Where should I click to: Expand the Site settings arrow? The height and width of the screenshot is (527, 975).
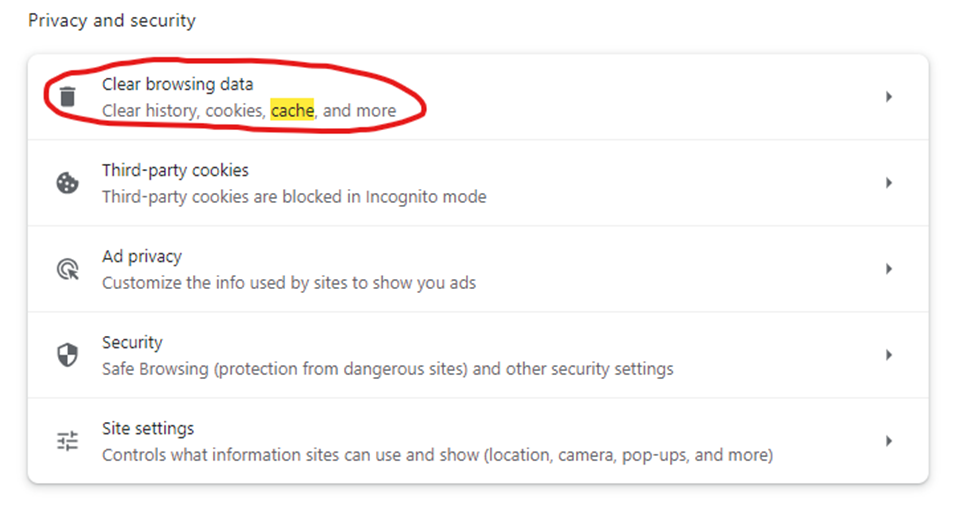coord(889,441)
